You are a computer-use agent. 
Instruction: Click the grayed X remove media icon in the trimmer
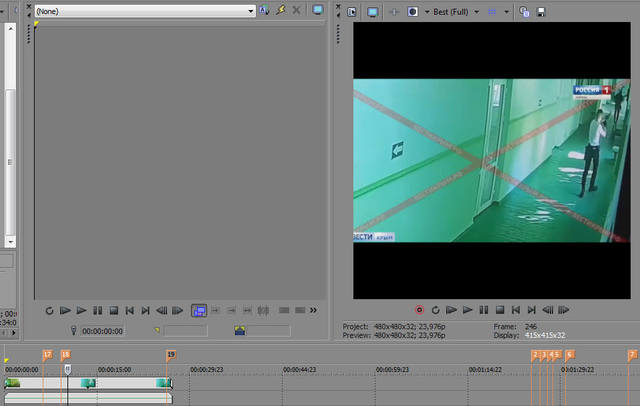click(297, 11)
